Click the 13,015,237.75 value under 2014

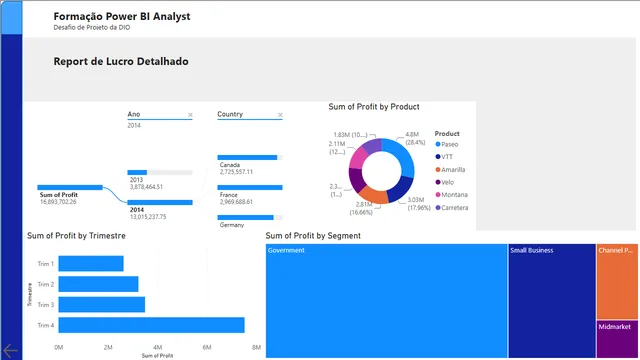148,217
